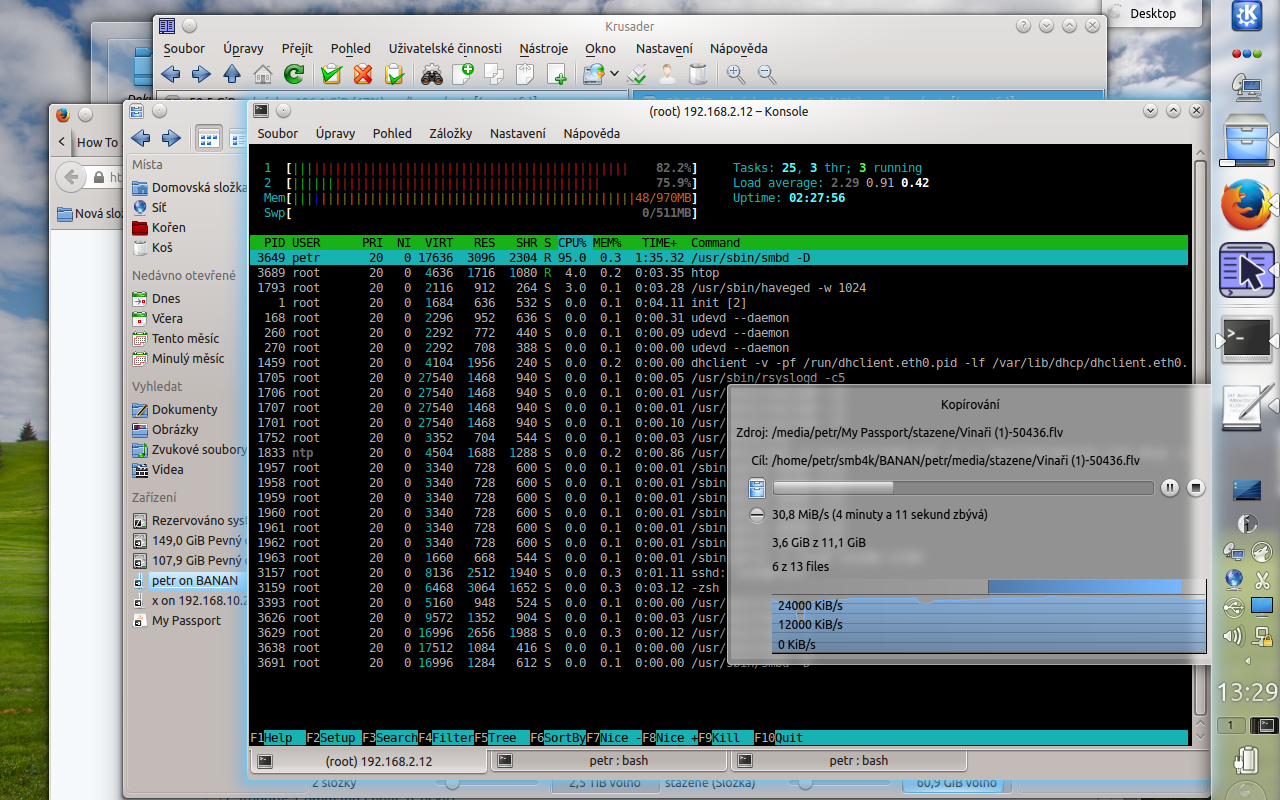Click the new document plus icon in Krusader
Viewport: 1280px width, 800px height.
click(462, 73)
